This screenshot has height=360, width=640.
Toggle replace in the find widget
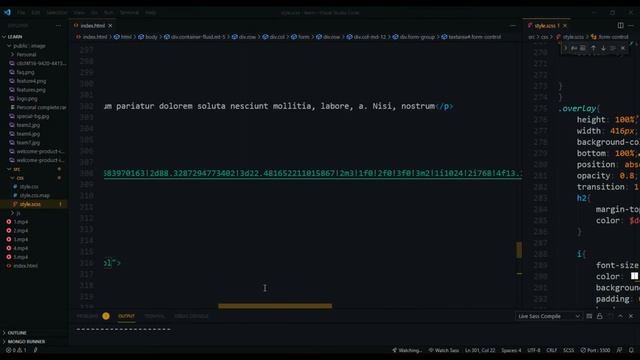coord(565,48)
